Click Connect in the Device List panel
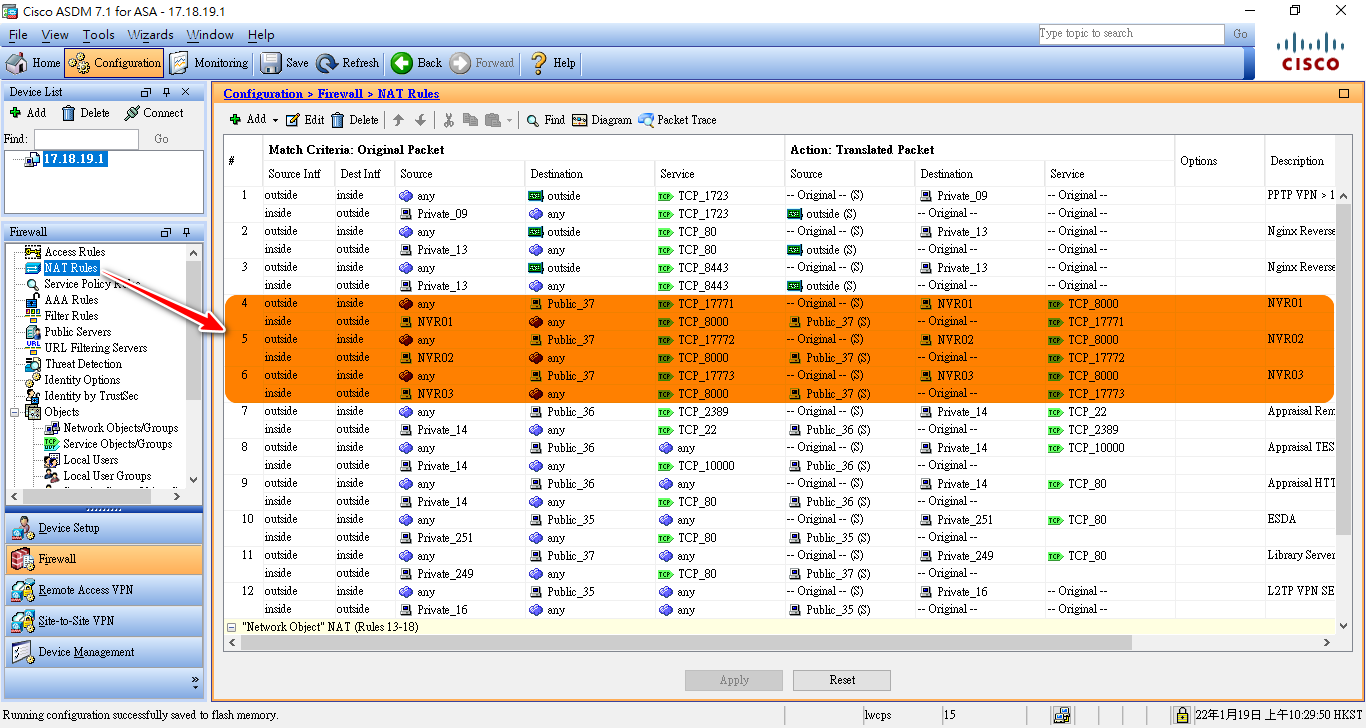The height and width of the screenshot is (728, 1366). [x=154, y=113]
